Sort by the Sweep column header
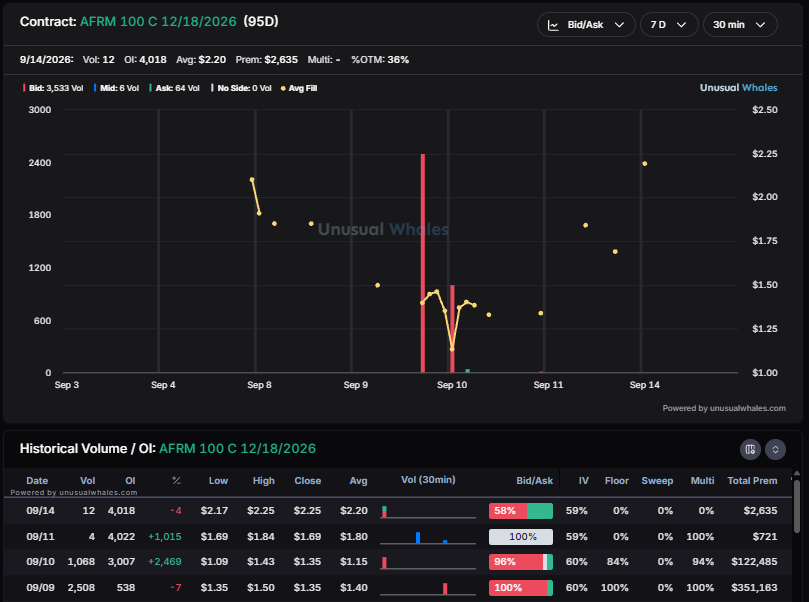This screenshot has width=809, height=602. (657, 480)
